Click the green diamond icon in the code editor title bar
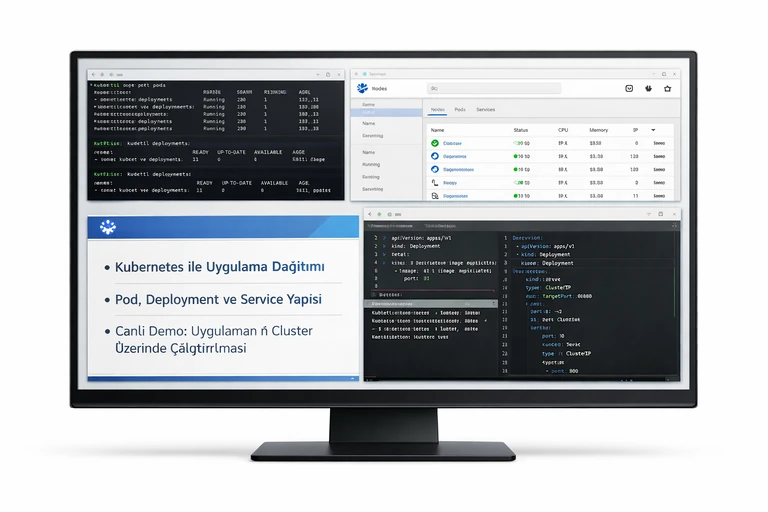 coord(379,214)
